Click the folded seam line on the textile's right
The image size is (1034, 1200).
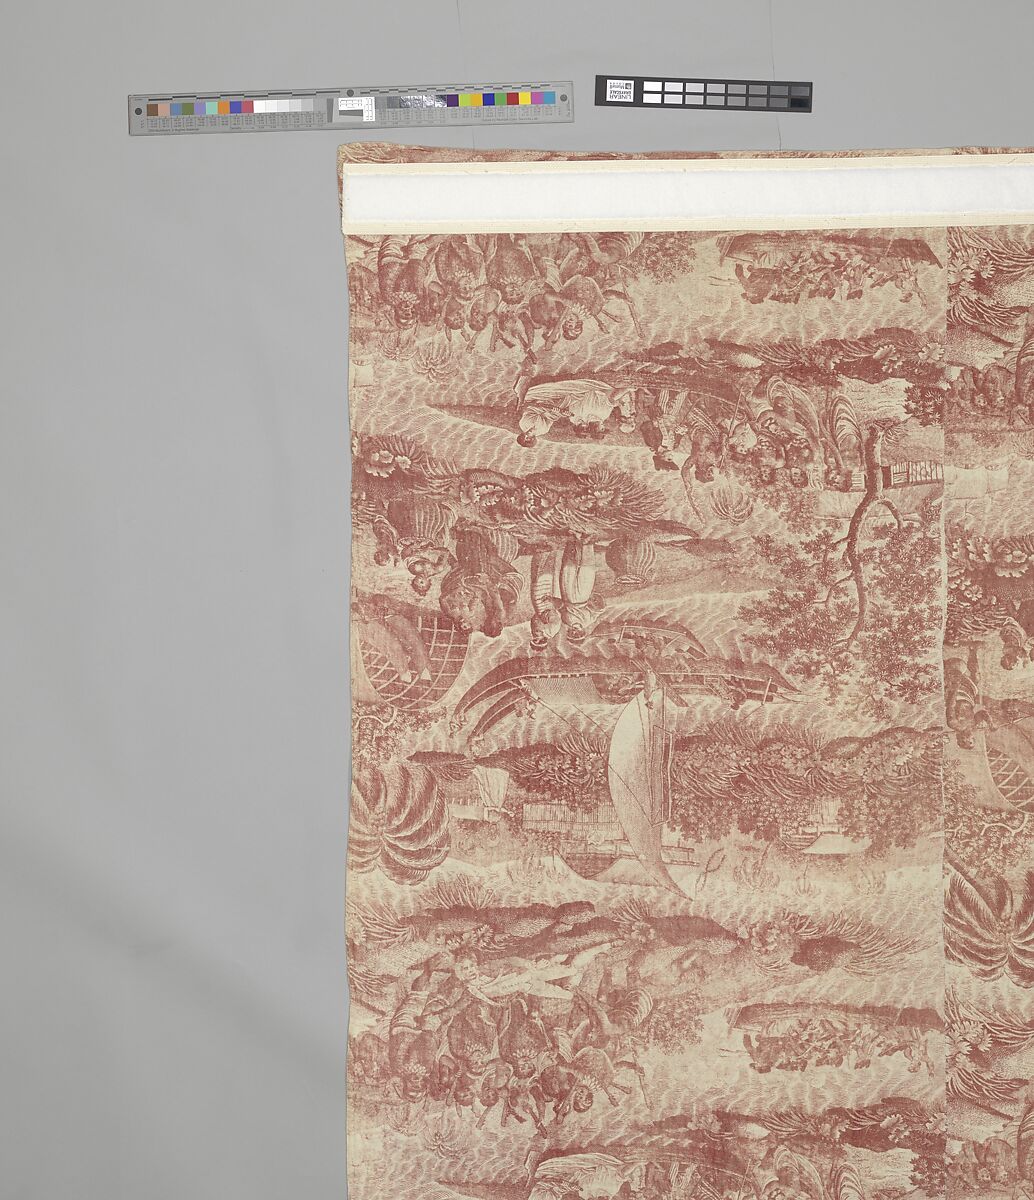tap(945, 600)
